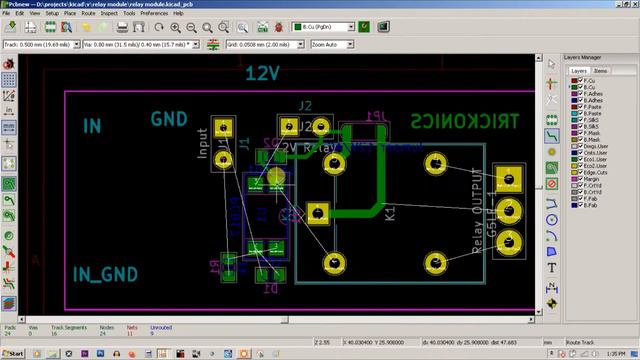The height and width of the screenshot is (360, 640).
Task: Toggle high contrast layer display icon
Action: tap(9, 284)
